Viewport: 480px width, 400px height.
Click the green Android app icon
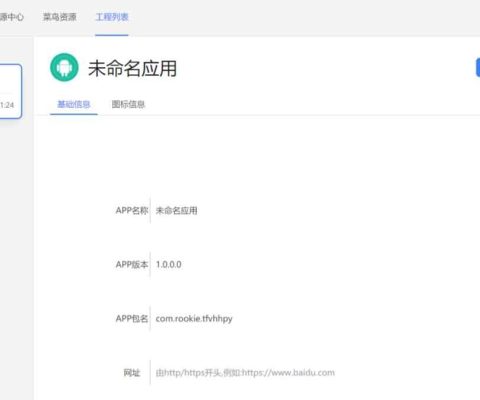64,67
